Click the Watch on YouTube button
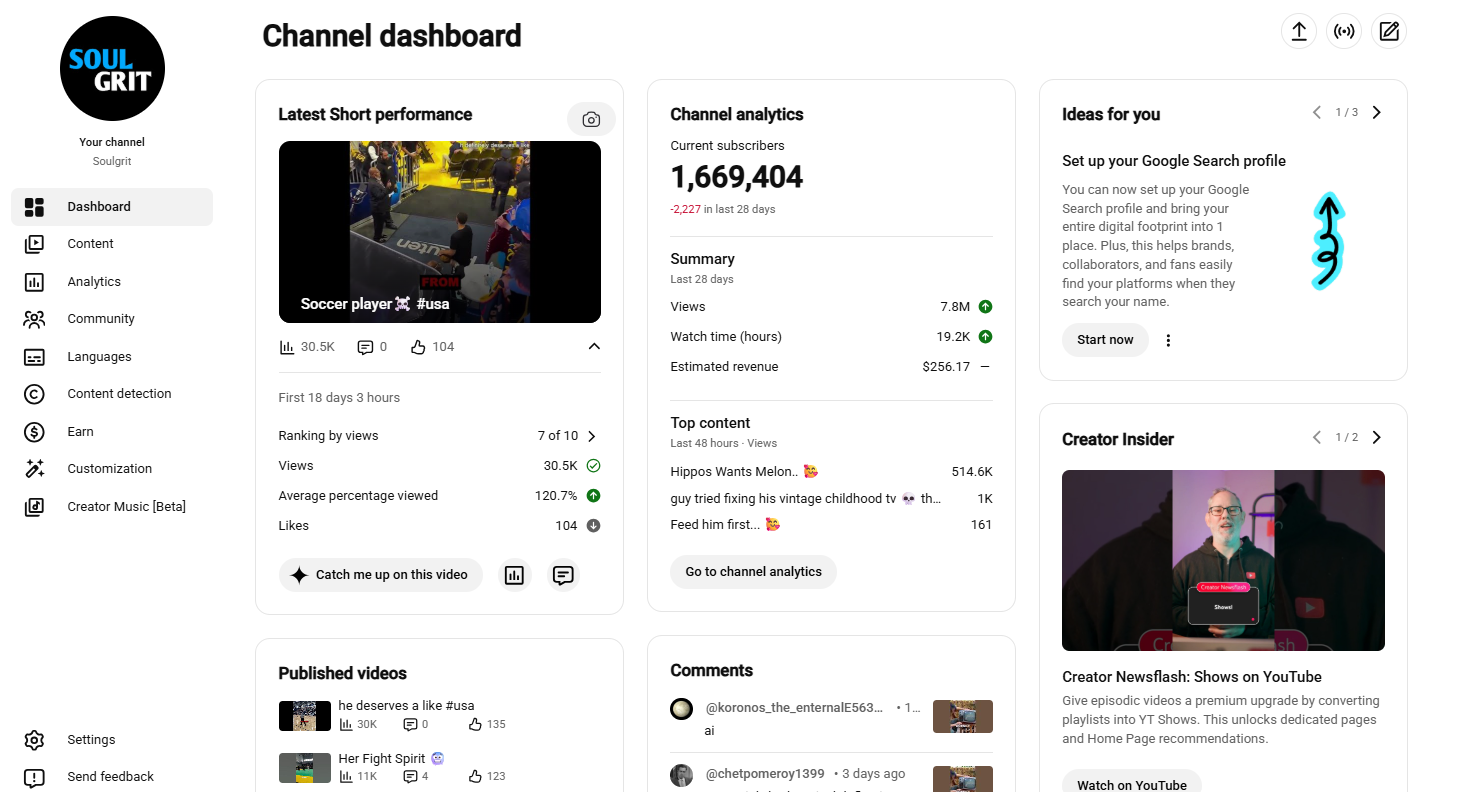This screenshot has width=1471, height=792. tap(1132, 781)
